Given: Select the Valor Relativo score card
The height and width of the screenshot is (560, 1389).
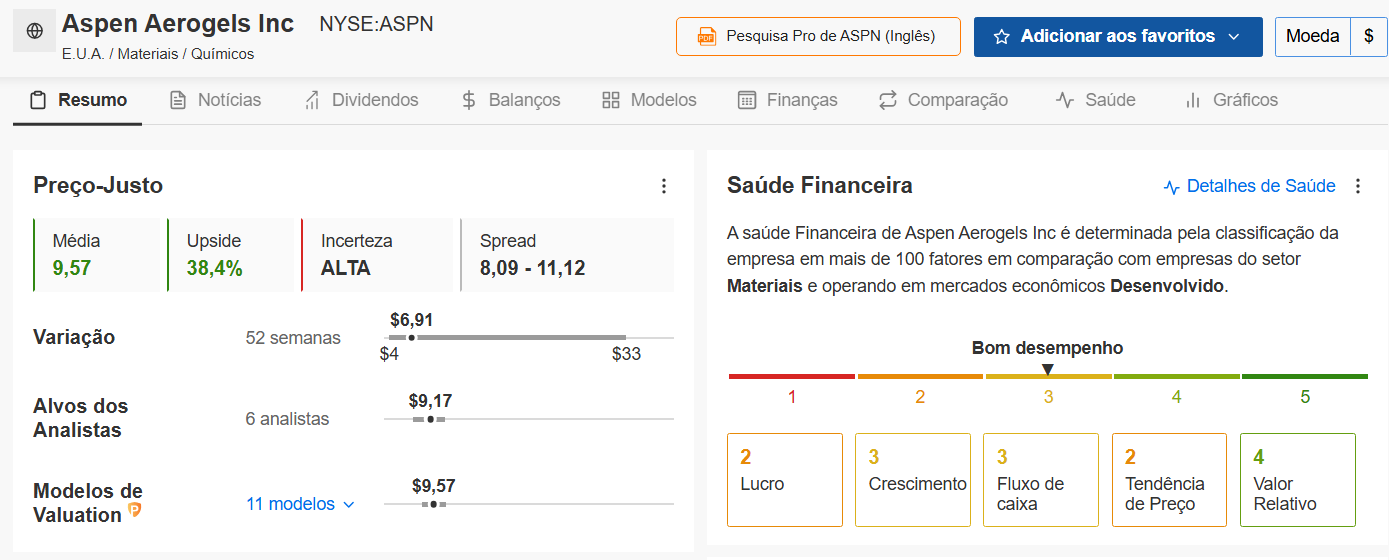Looking at the screenshot, I should (1297, 480).
